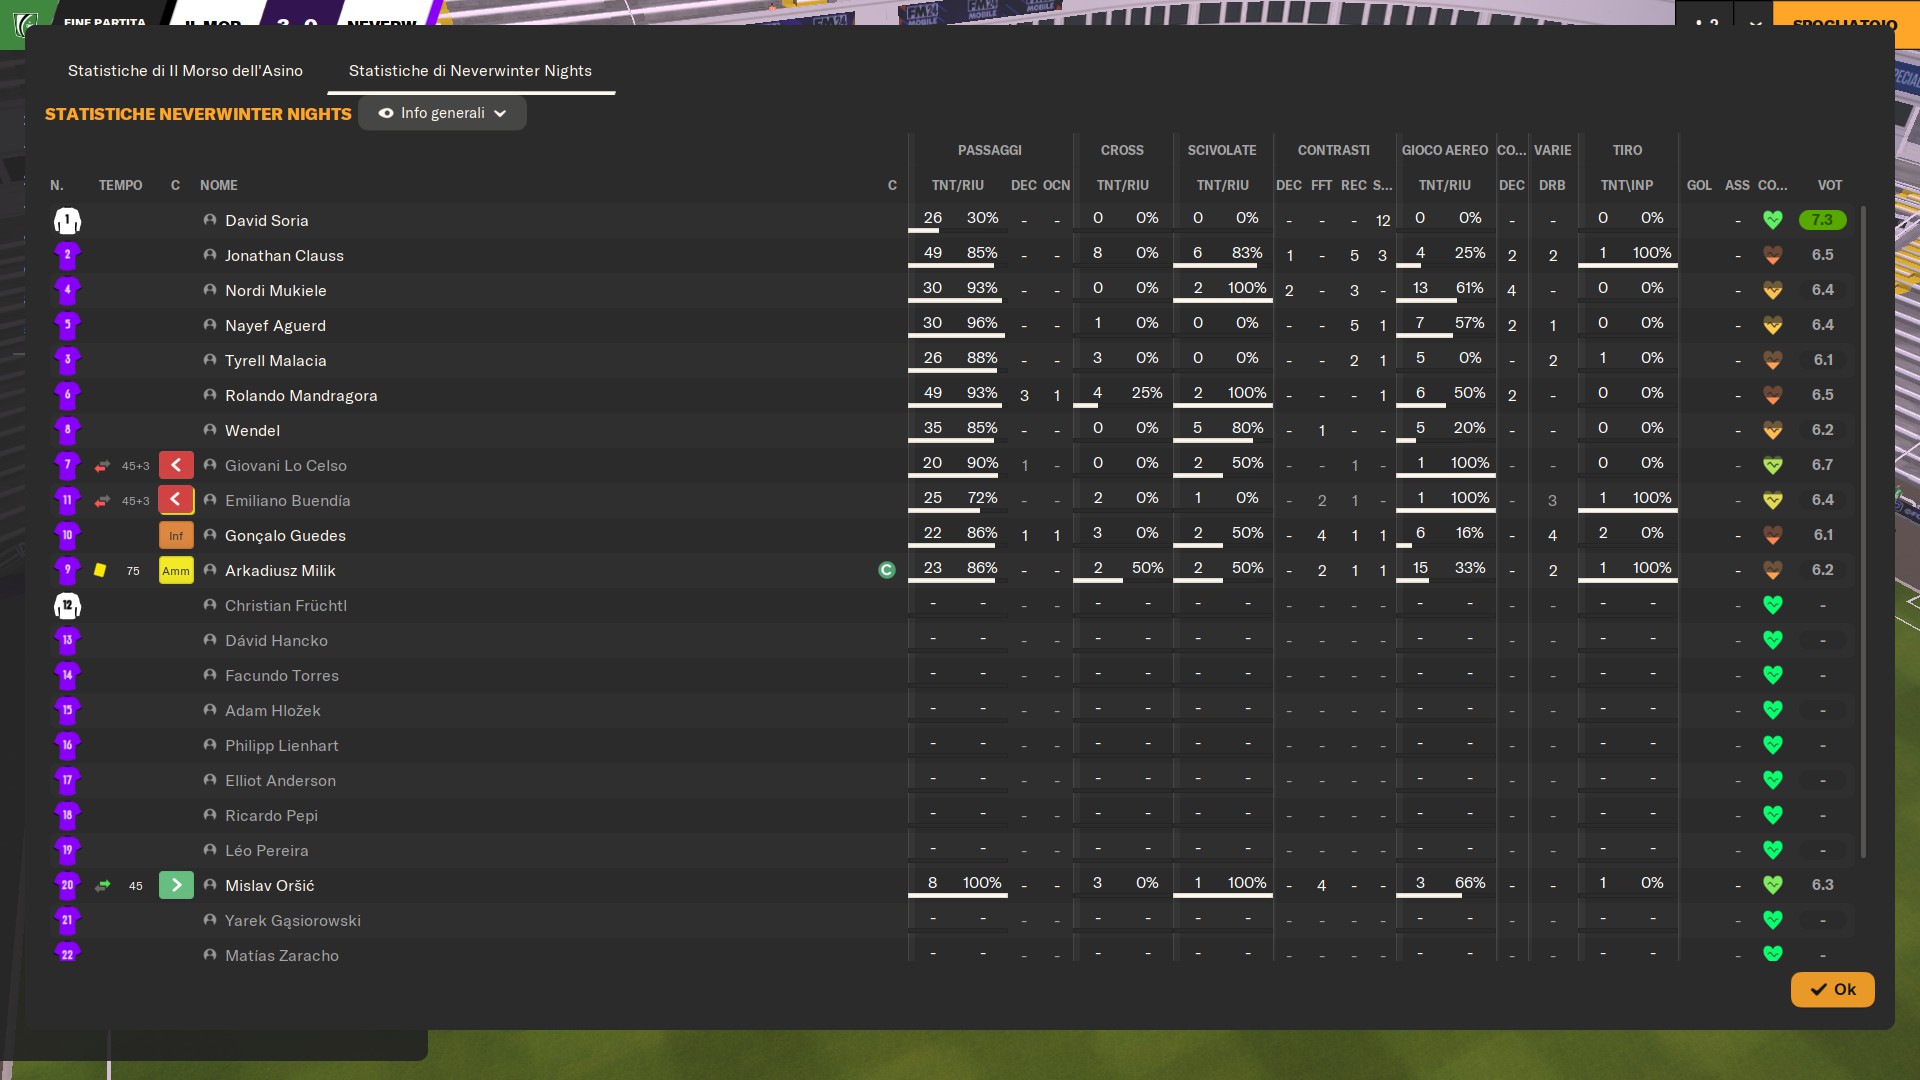Sort by the N. shirt number header
Screen dimensions: 1920x1080
(57, 185)
